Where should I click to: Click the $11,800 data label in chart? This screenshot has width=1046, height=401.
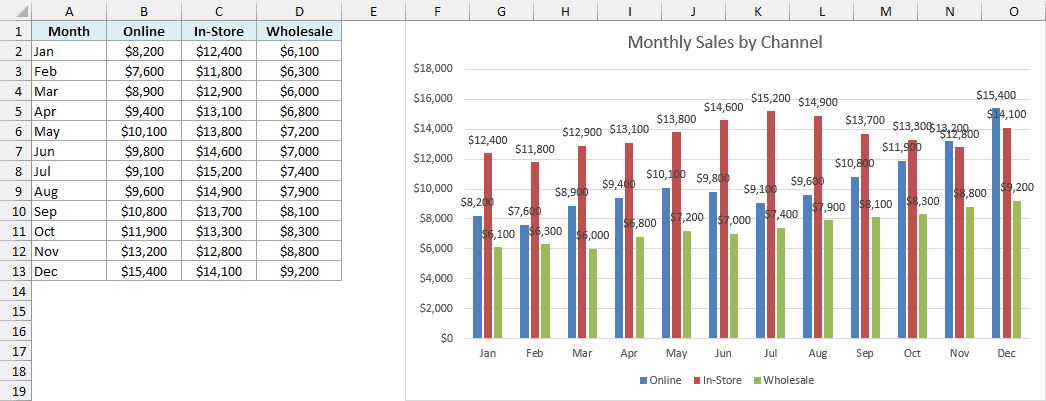click(x=535, y=149)
